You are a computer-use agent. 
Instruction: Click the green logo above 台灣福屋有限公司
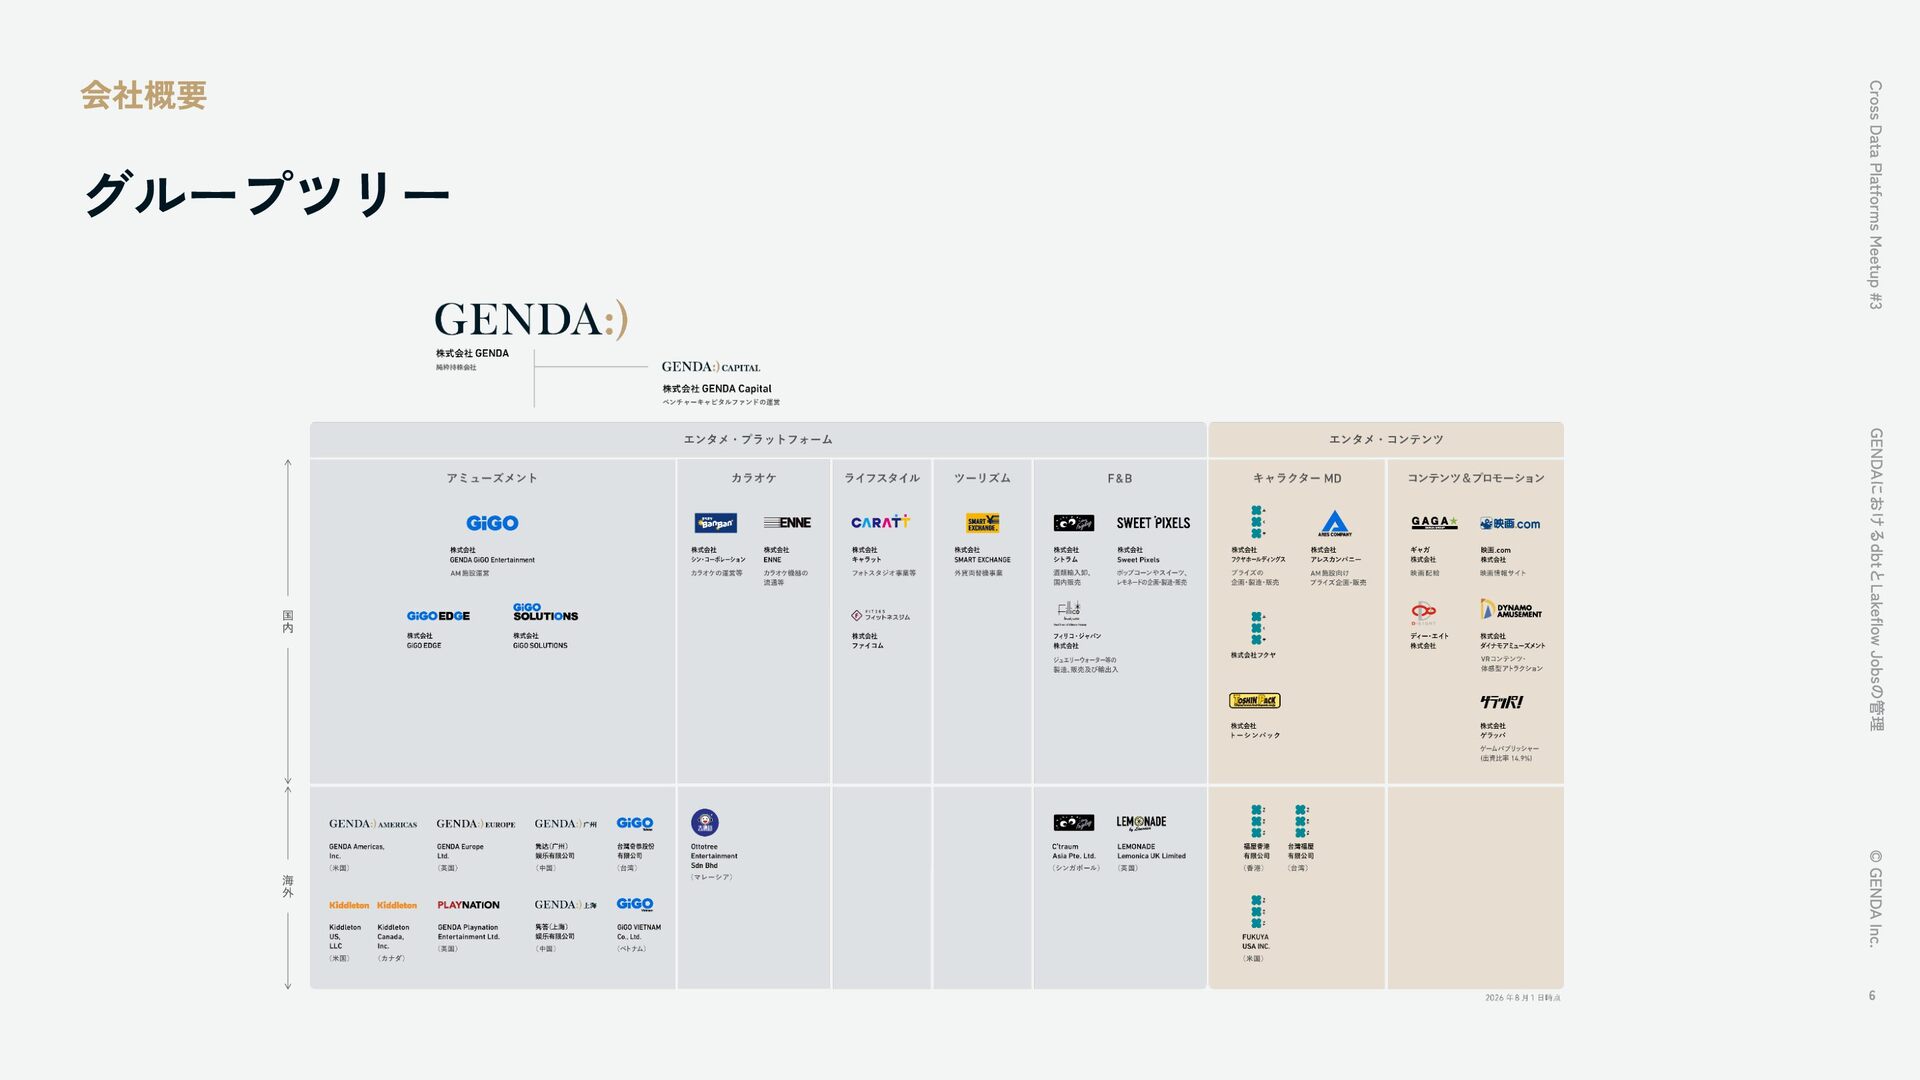coord(1301,820)
